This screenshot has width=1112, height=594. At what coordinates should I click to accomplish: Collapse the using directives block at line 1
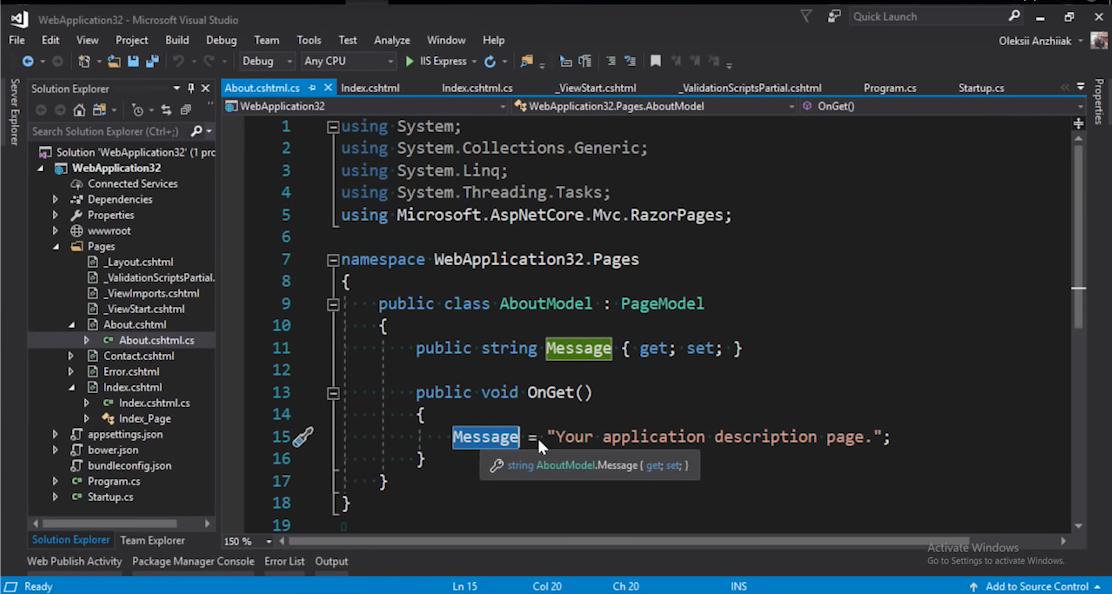[333, 128]
